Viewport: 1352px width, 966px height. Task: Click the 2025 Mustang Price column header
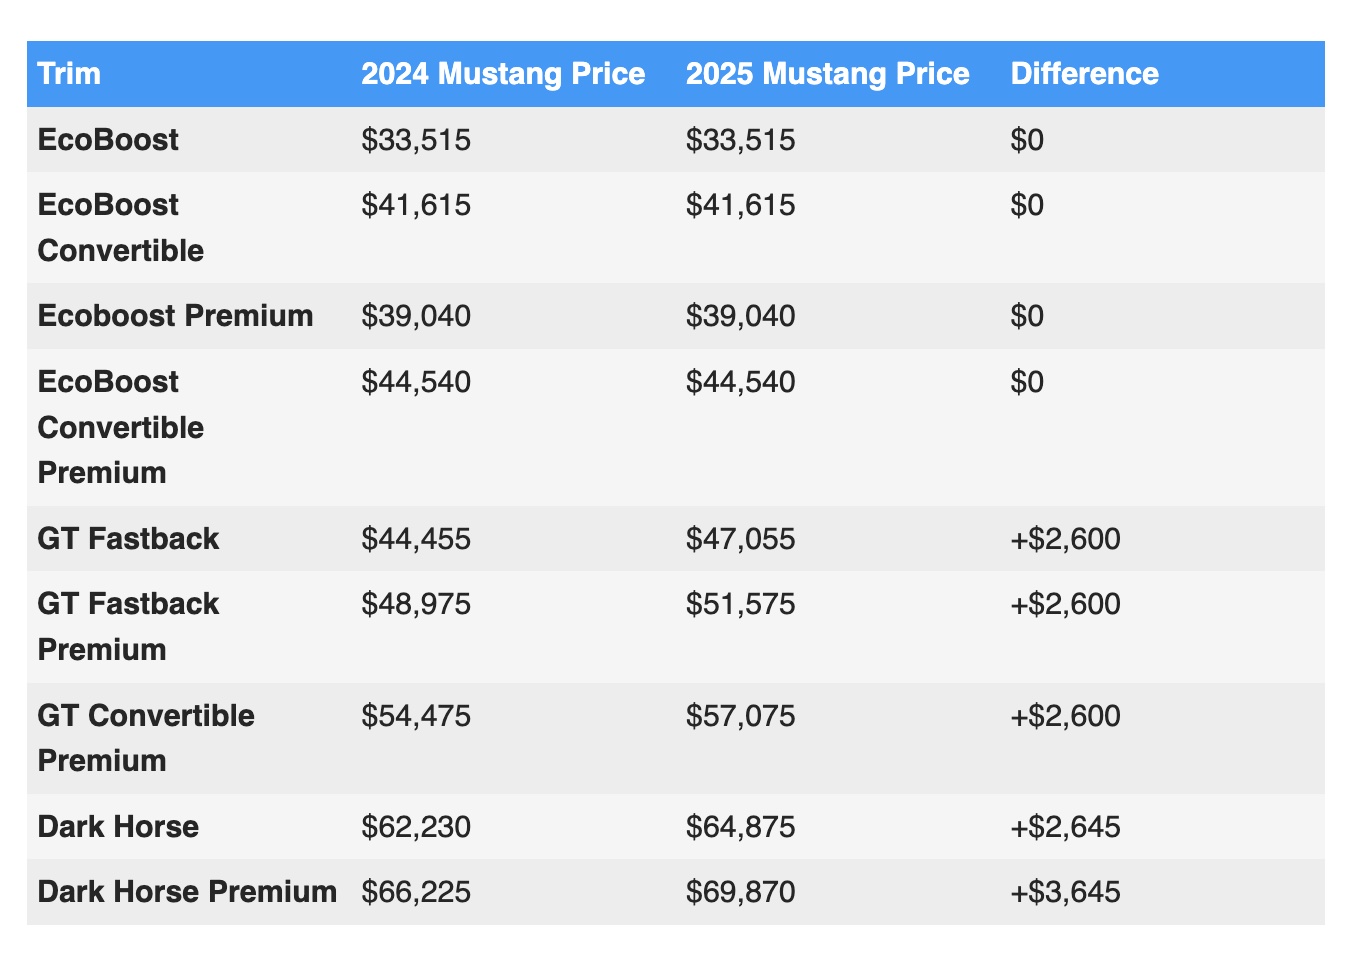827,74
